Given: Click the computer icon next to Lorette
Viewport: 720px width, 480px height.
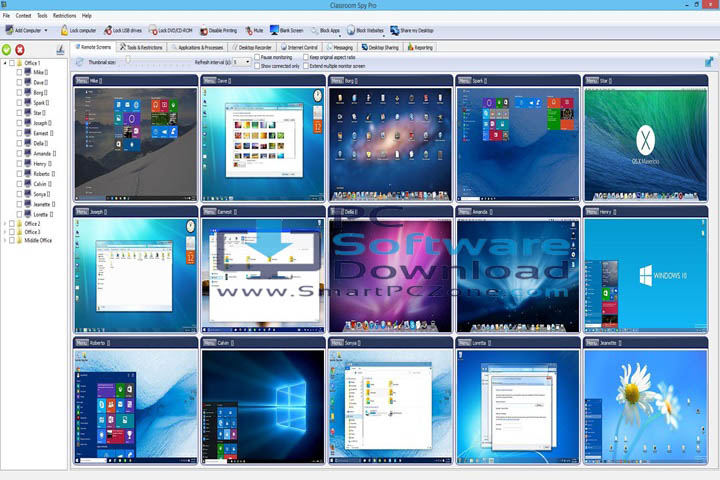Looking at the screenshot, I should (28, 214).
